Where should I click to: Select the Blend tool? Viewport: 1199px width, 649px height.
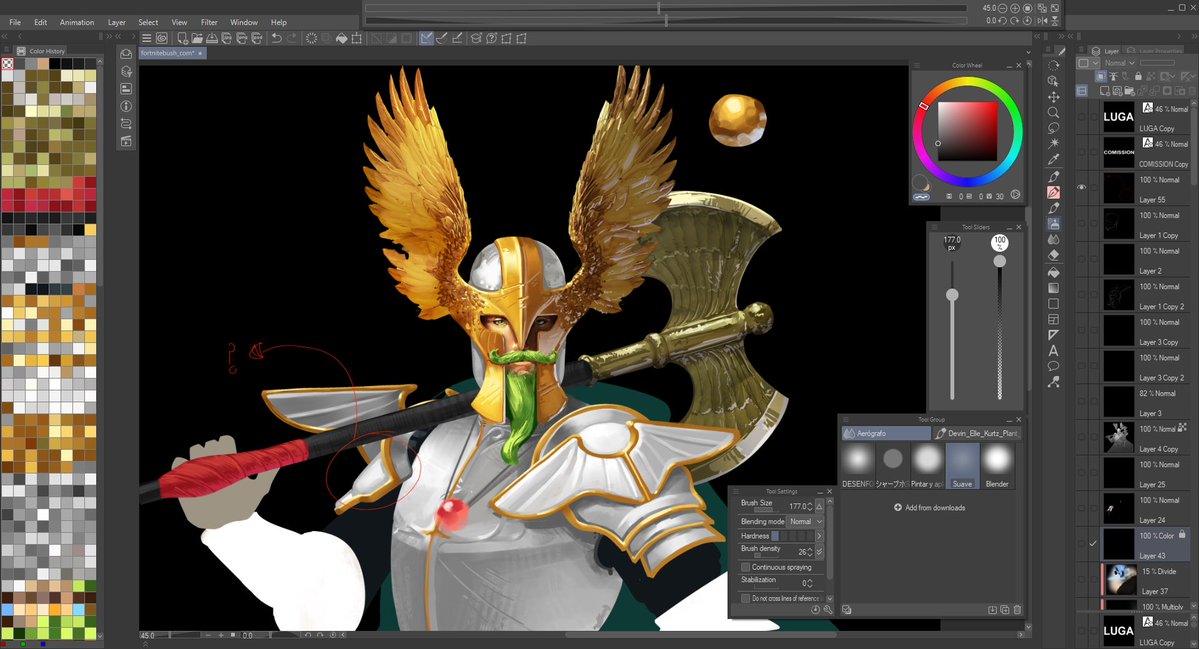(x=1053, y=239)
